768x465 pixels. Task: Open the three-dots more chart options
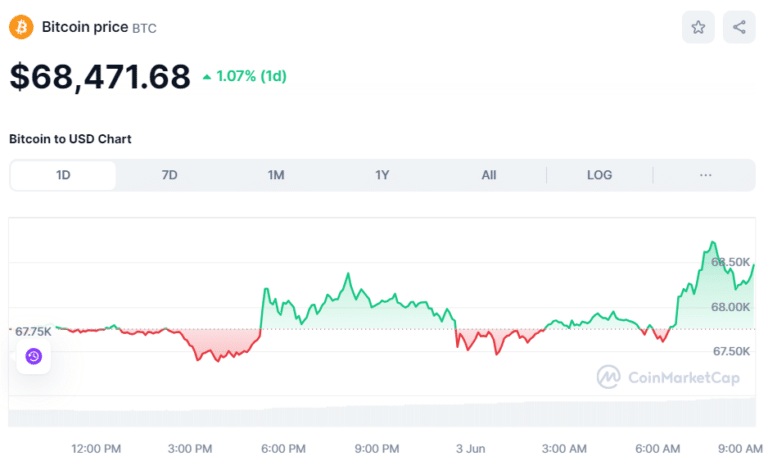(x=706, y=175)
